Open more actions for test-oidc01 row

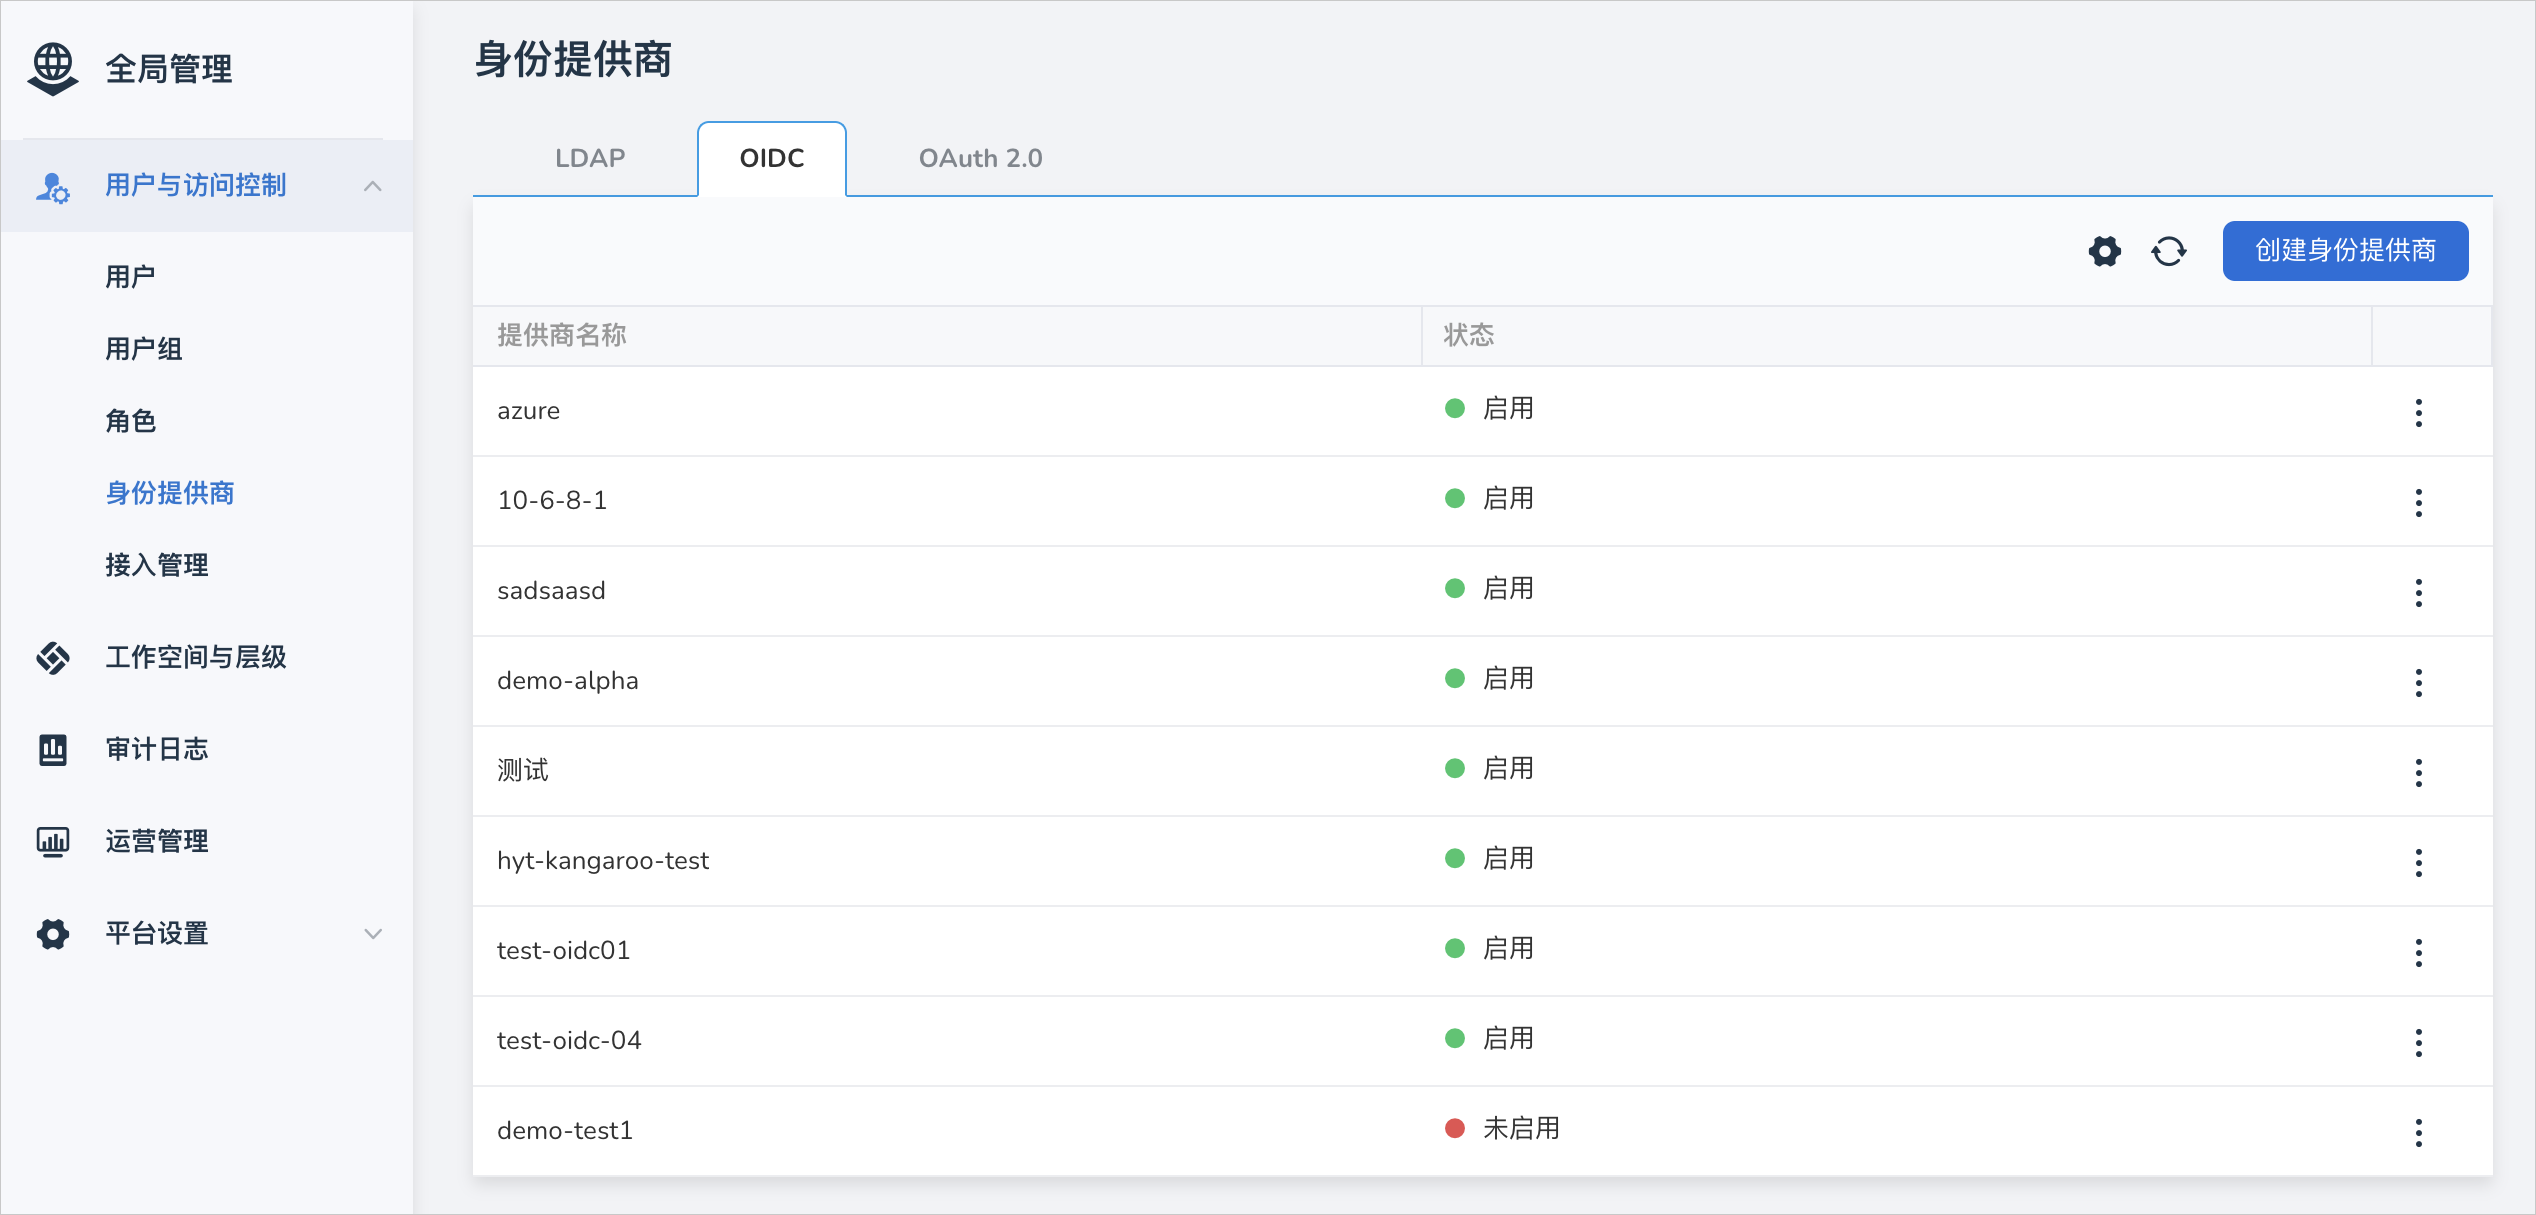coord(2419,952)
